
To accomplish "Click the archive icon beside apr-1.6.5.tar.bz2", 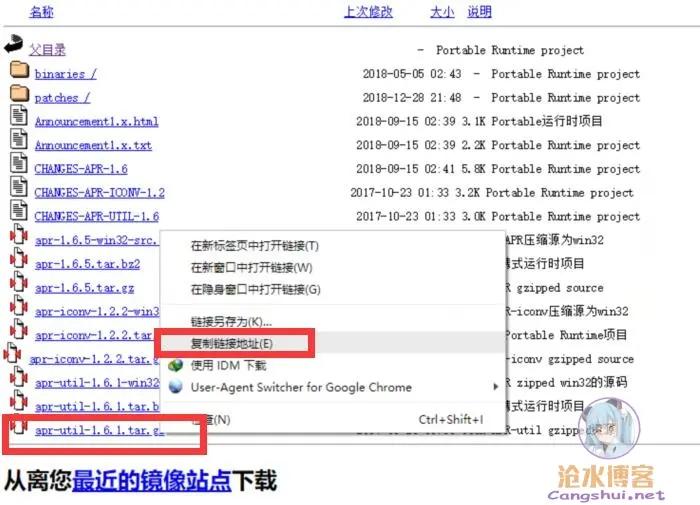I will click(18, 262).
